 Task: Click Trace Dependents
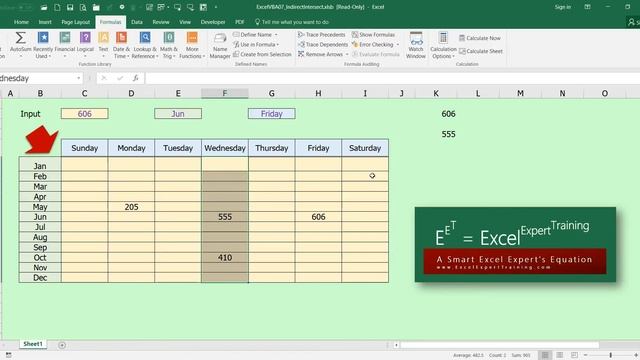click(x=323, y=44)
